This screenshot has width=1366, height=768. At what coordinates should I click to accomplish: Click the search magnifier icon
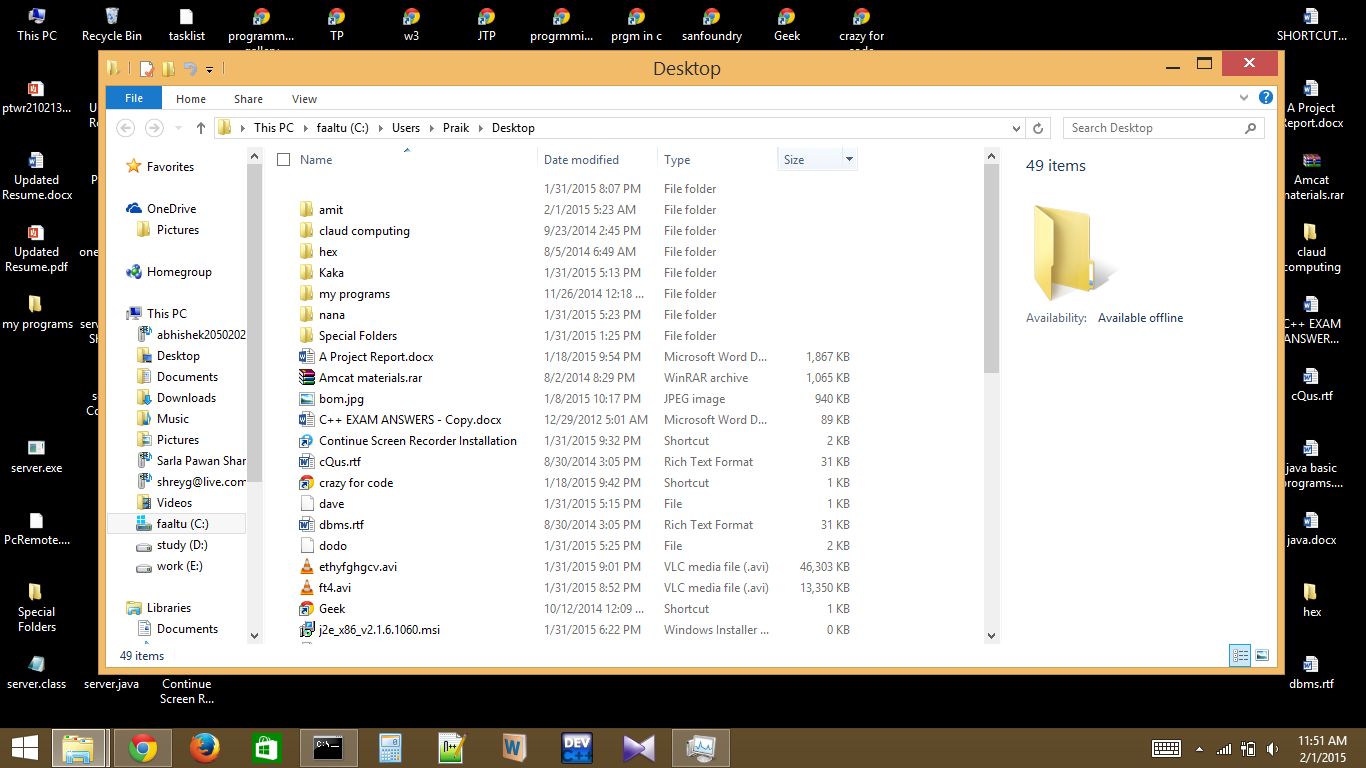(x=1250, y=128)
